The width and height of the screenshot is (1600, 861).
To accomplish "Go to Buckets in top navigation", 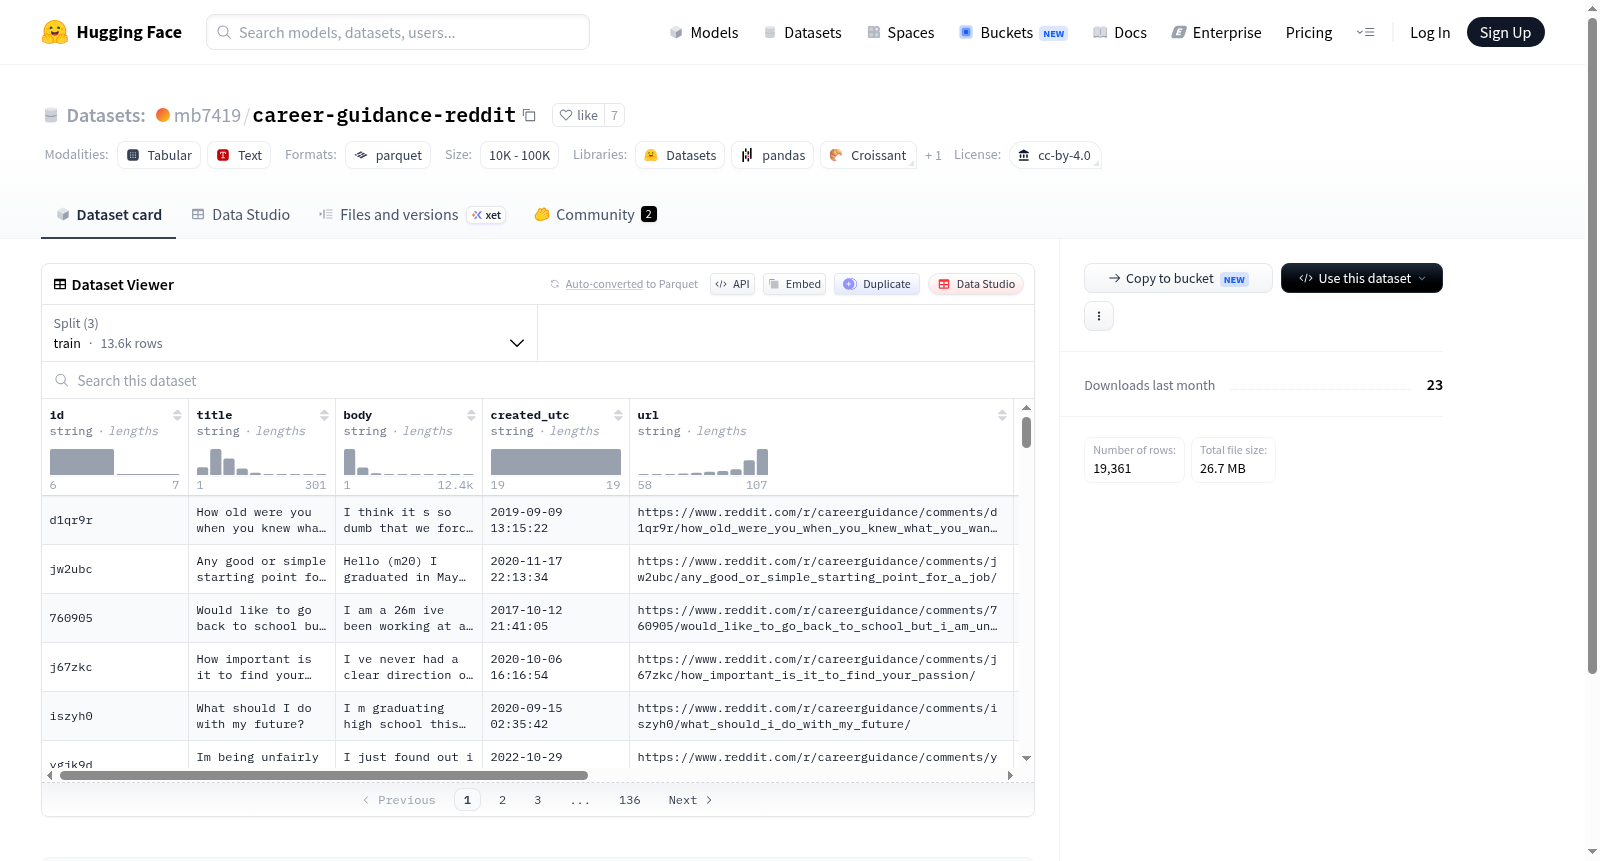I will pos(1013,32).
